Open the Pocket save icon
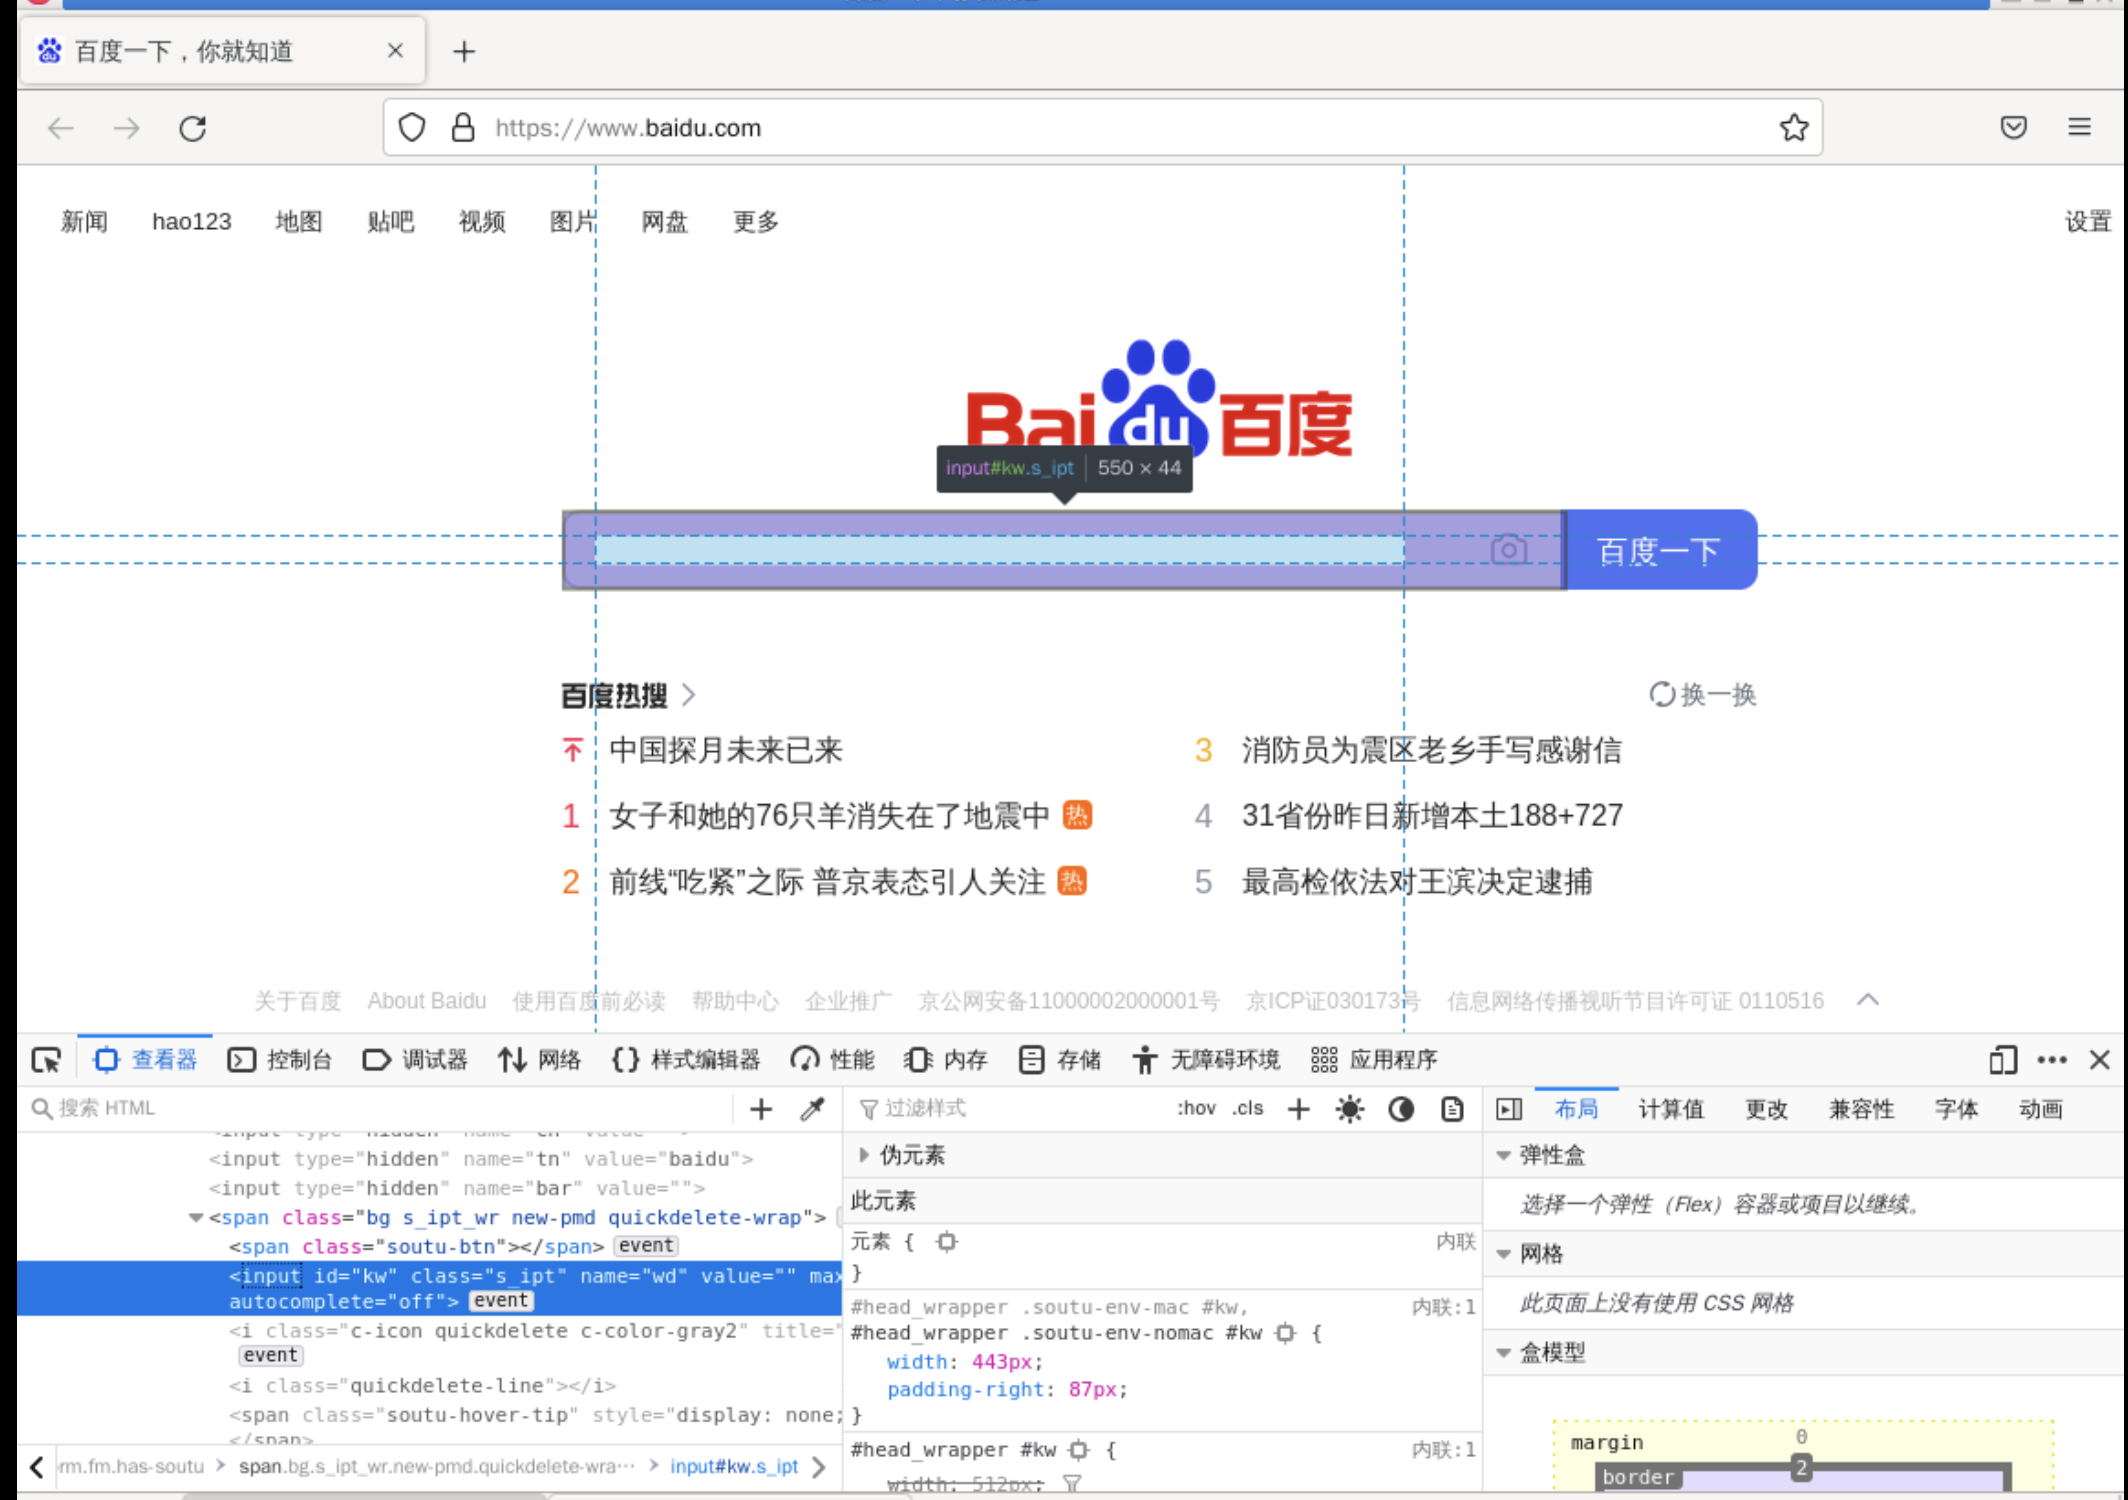Screen dimensions: 2128x1500 coord(2014,128)
